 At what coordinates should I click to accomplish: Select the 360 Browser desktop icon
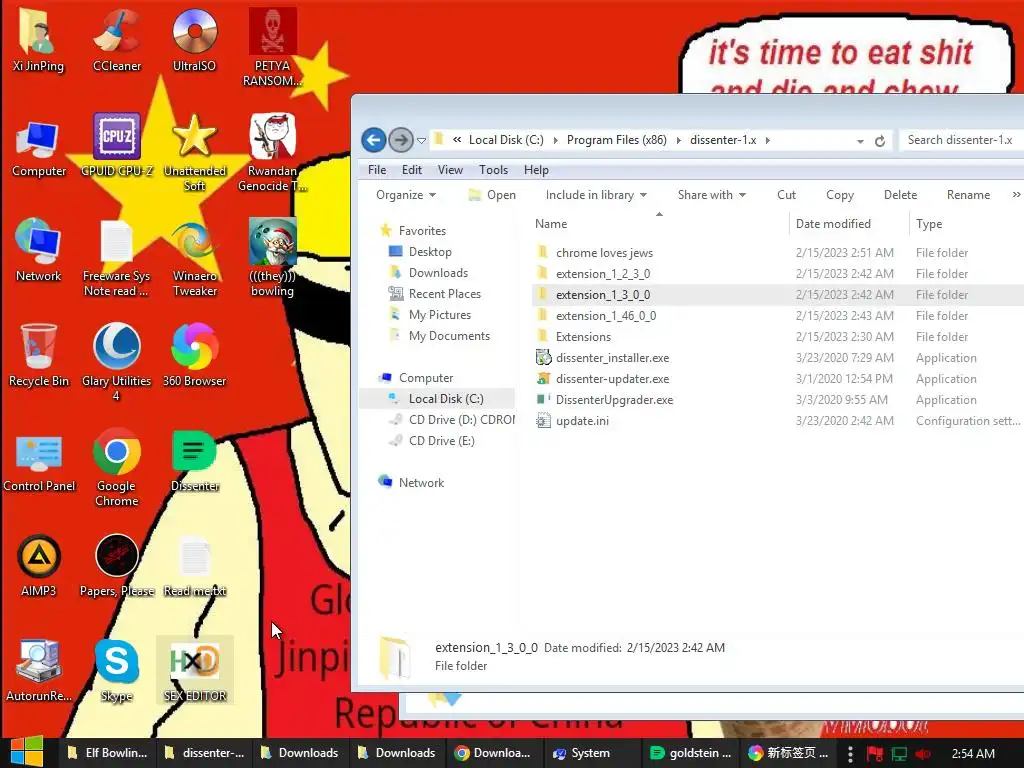click(x=195, y=355)
